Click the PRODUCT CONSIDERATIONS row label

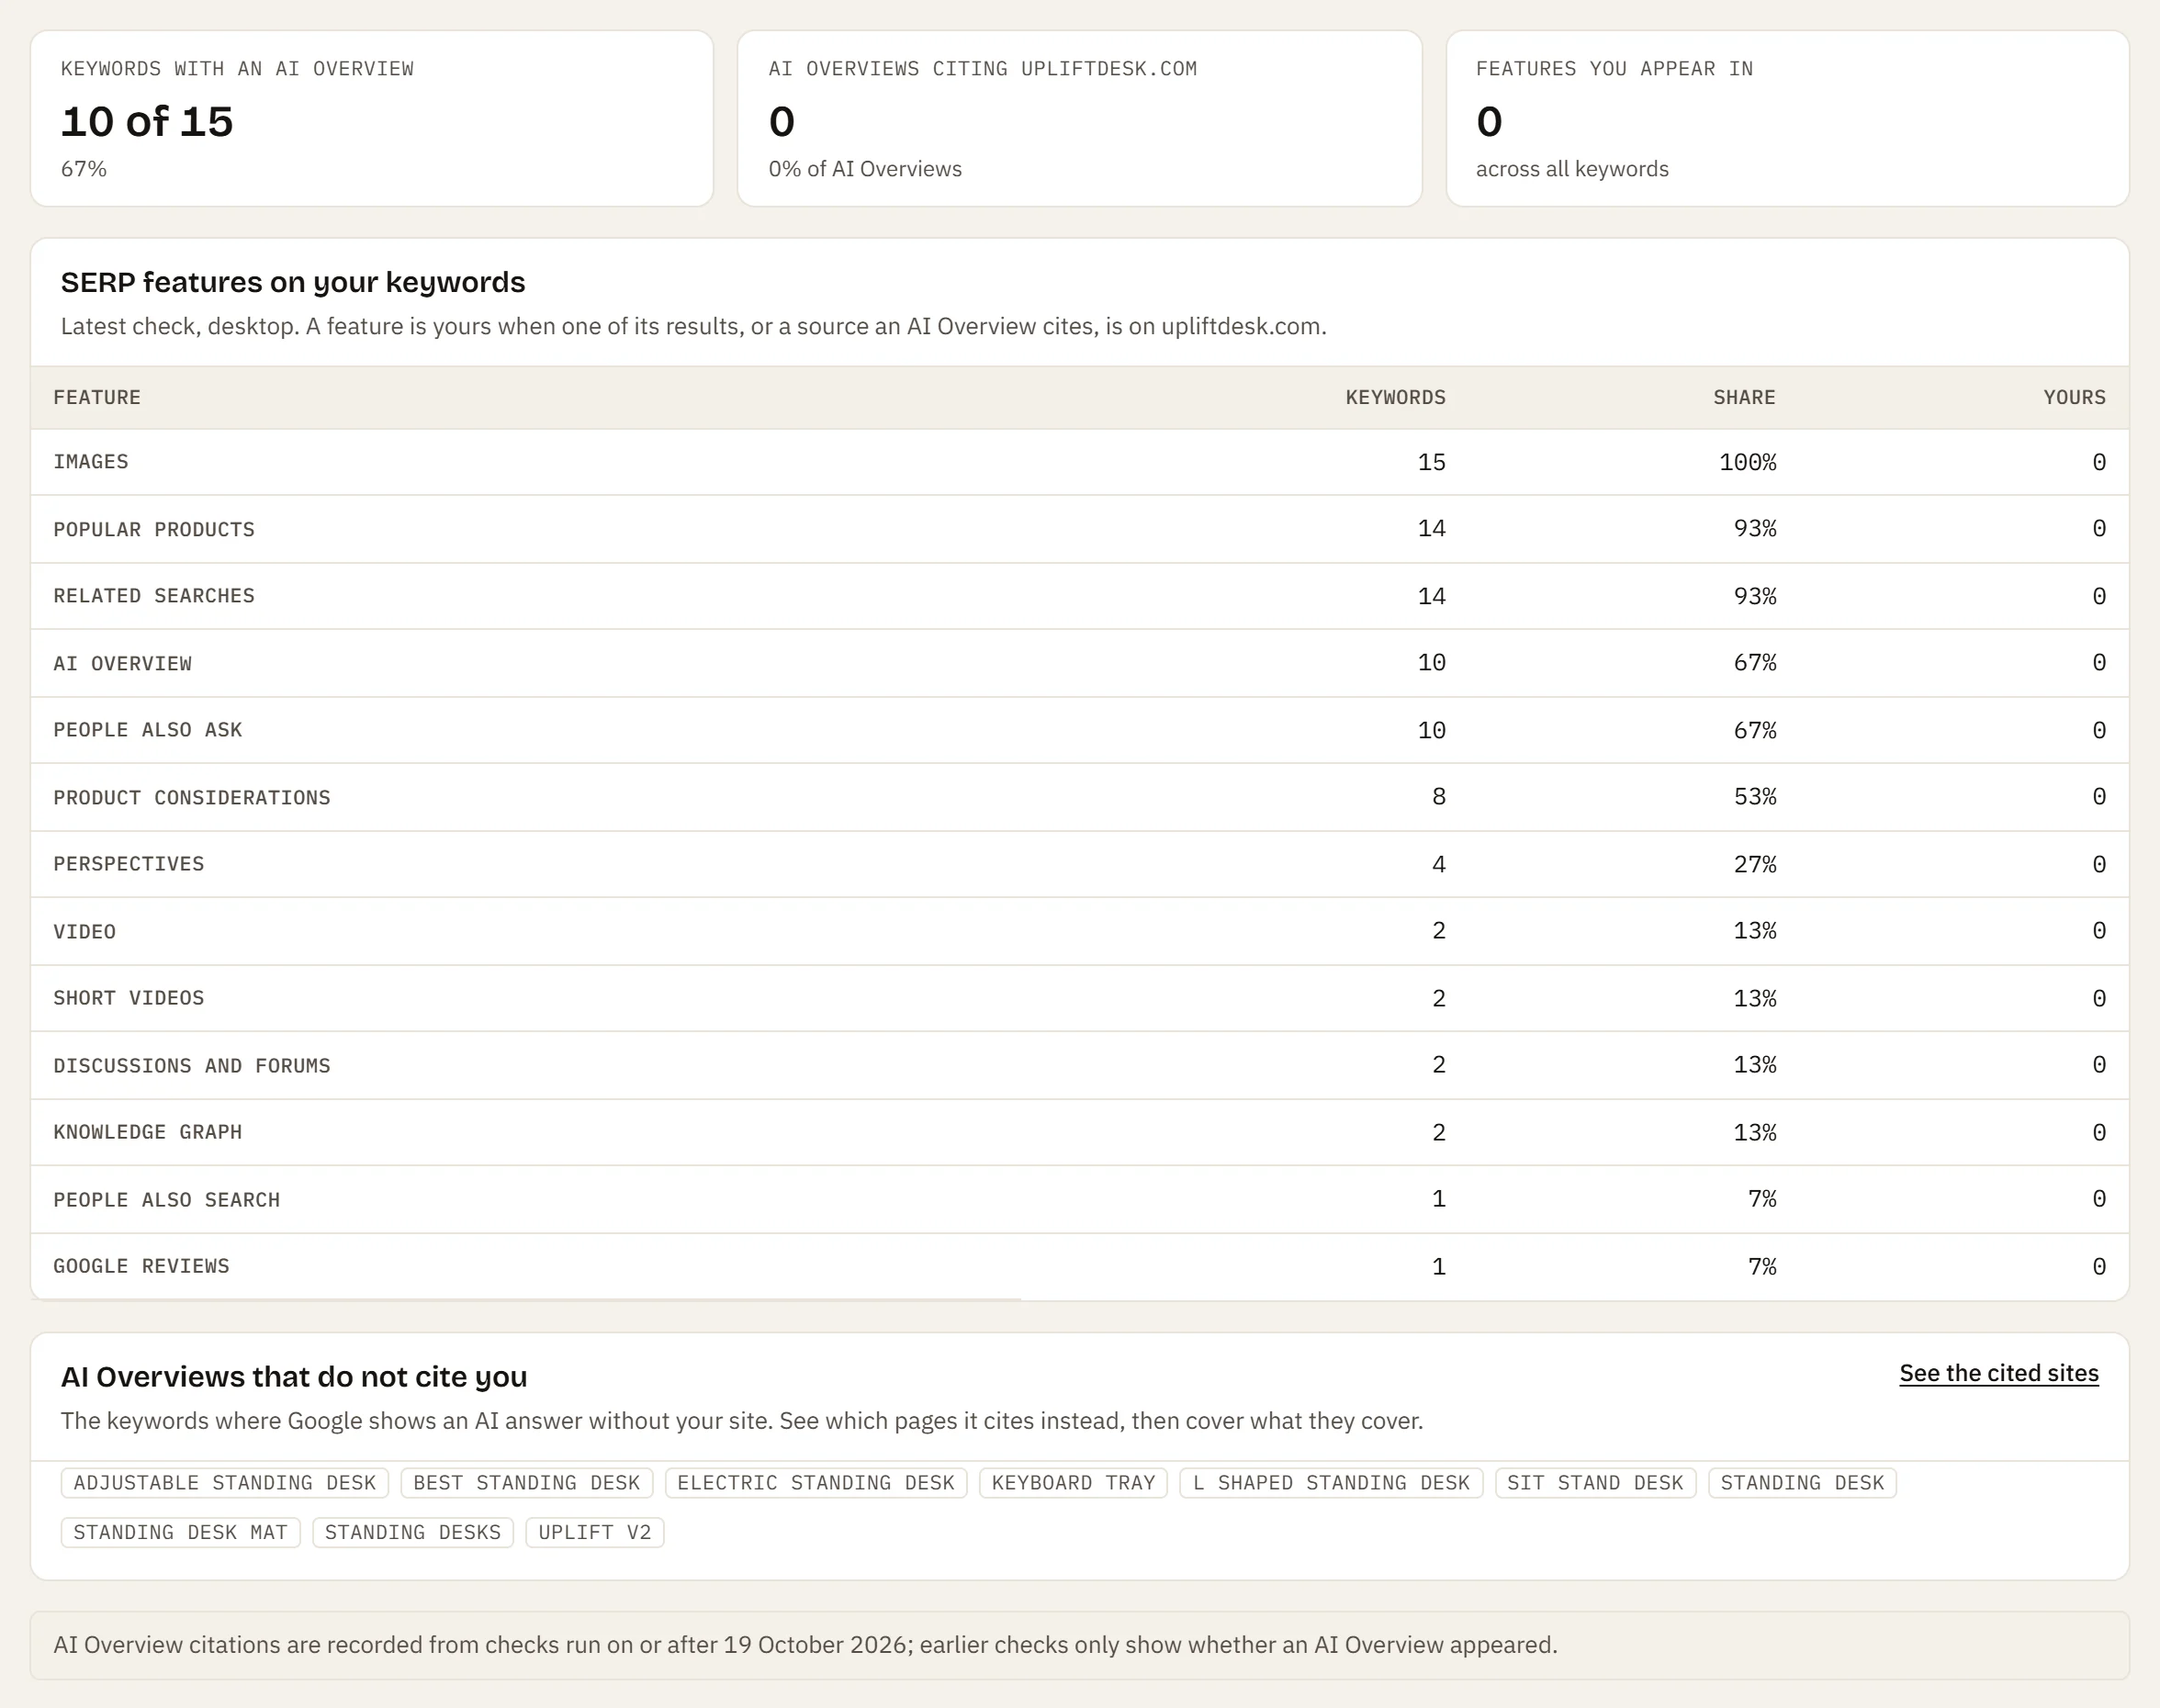[x=192, y=797]
